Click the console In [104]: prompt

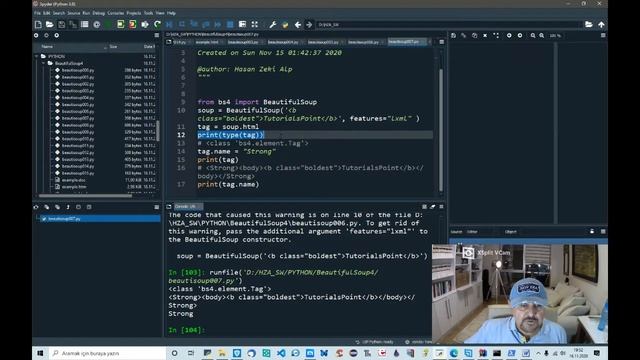coord(187,330)
